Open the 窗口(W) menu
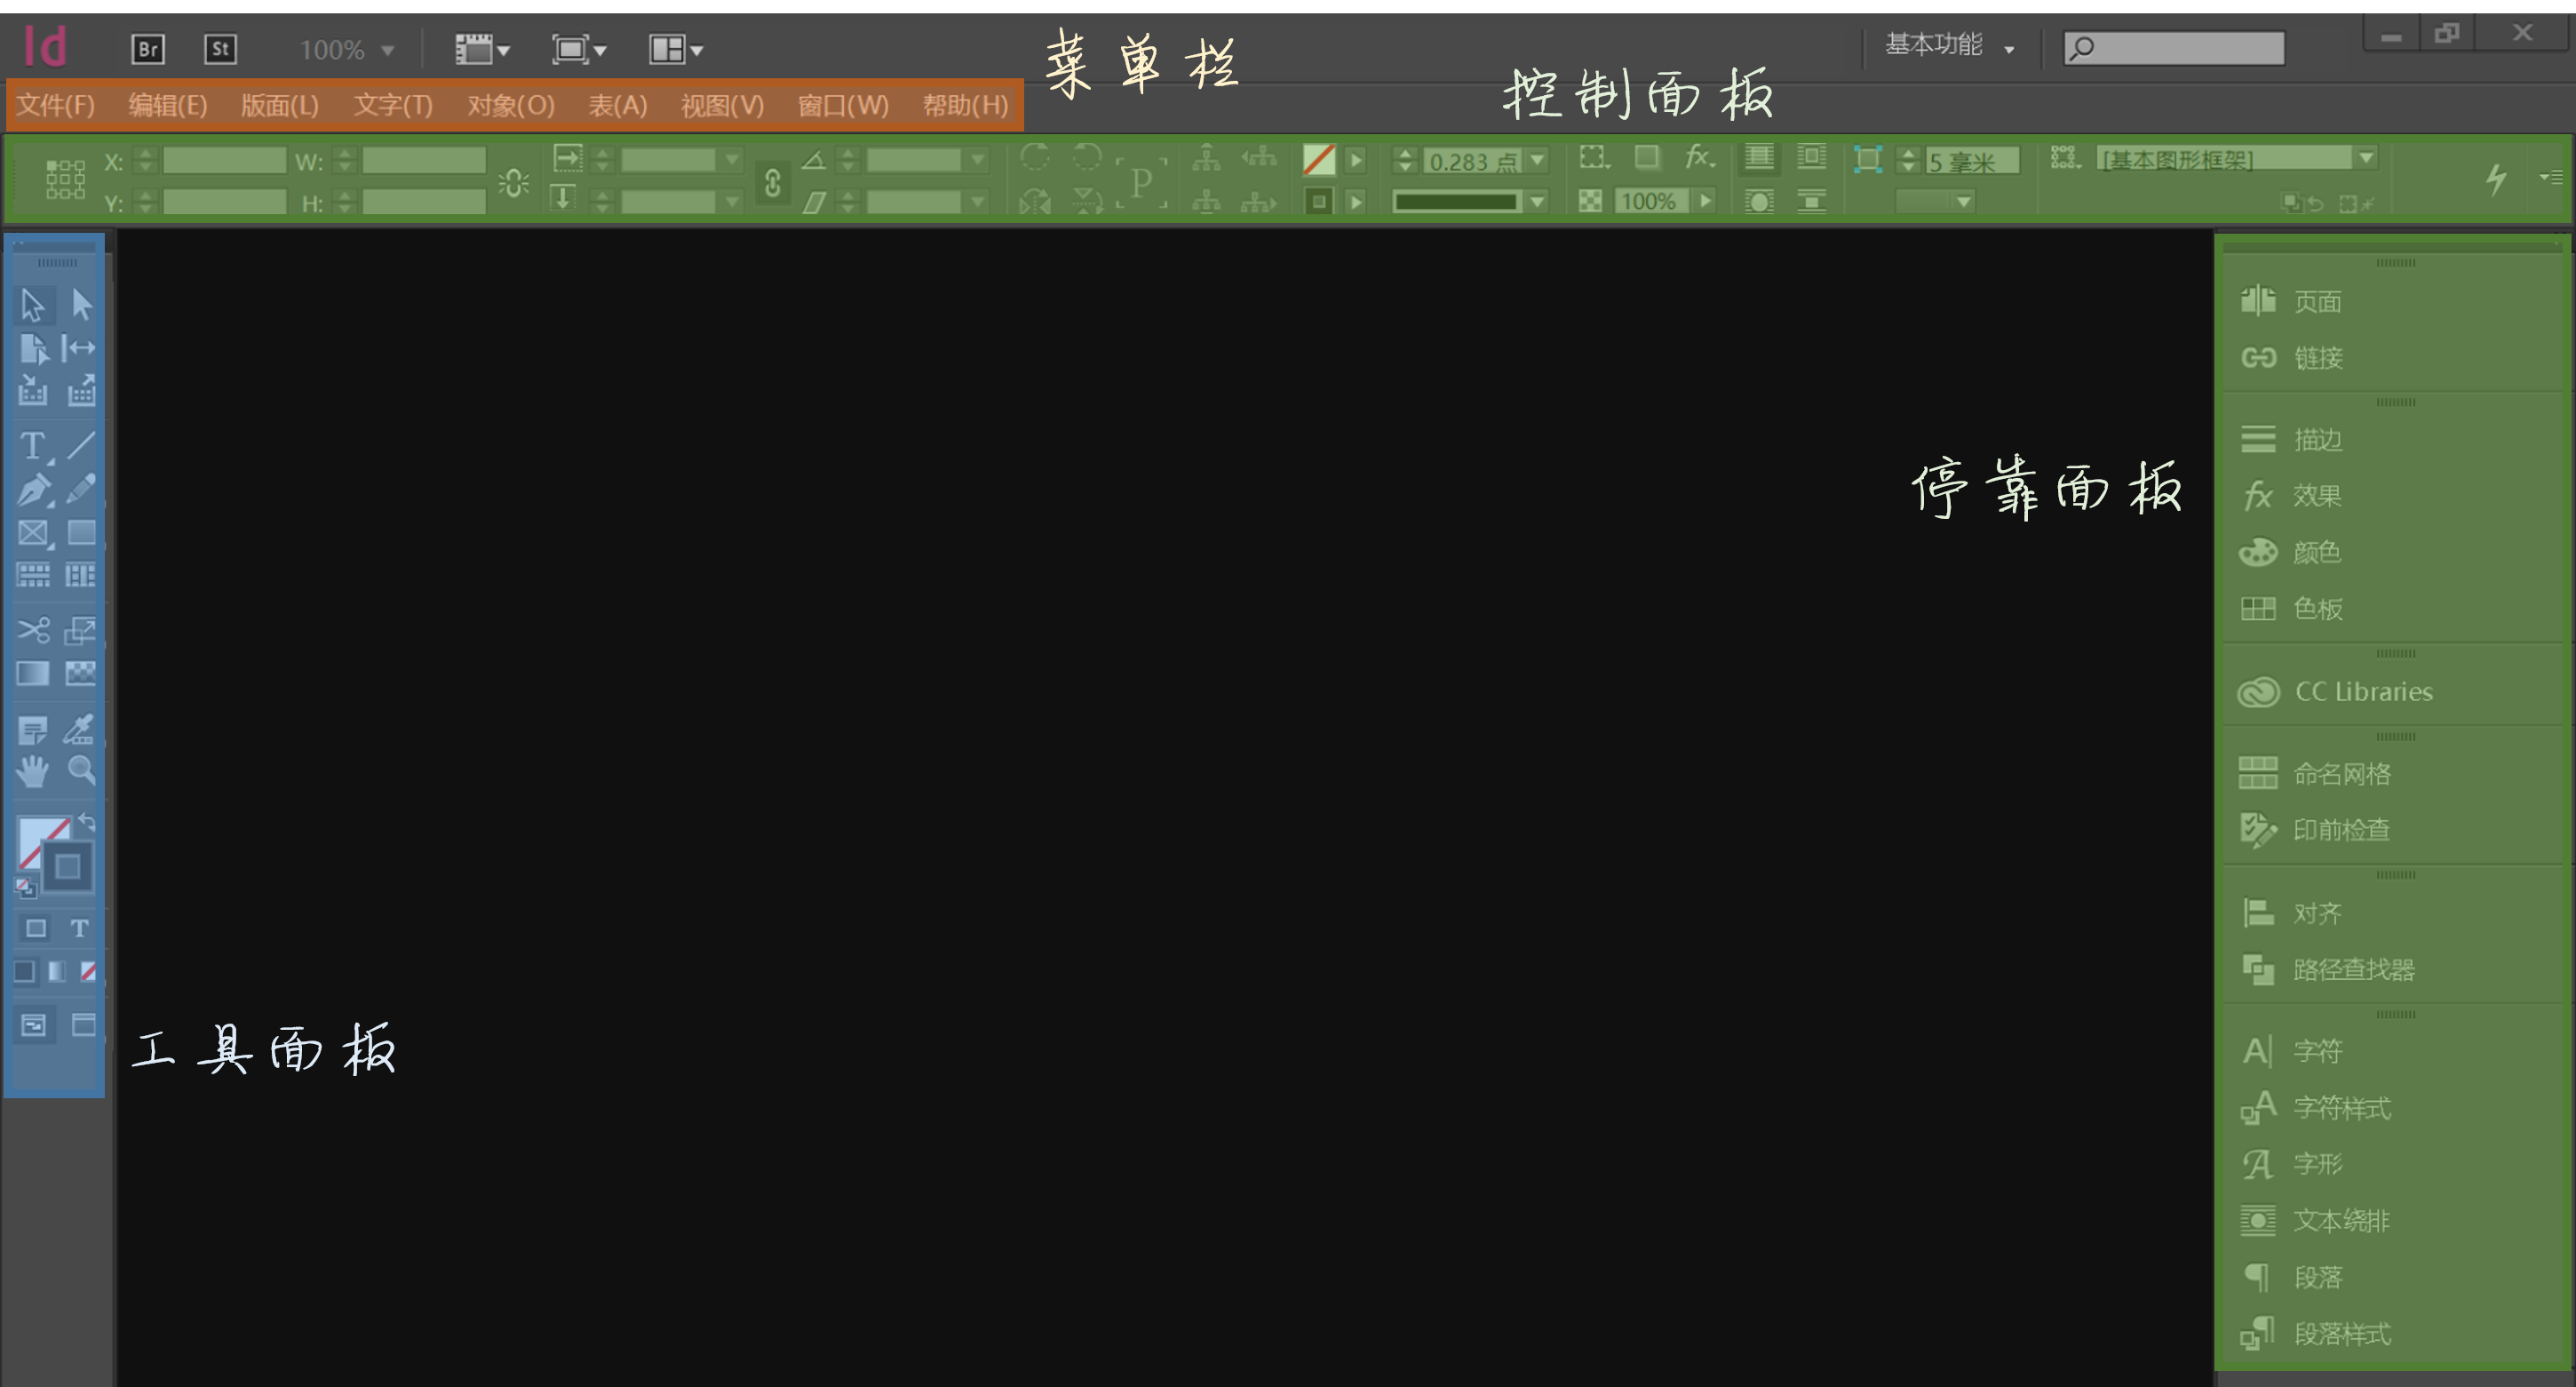The width and height of the screenshot is (2576, 1387). (x=843, y=105)
